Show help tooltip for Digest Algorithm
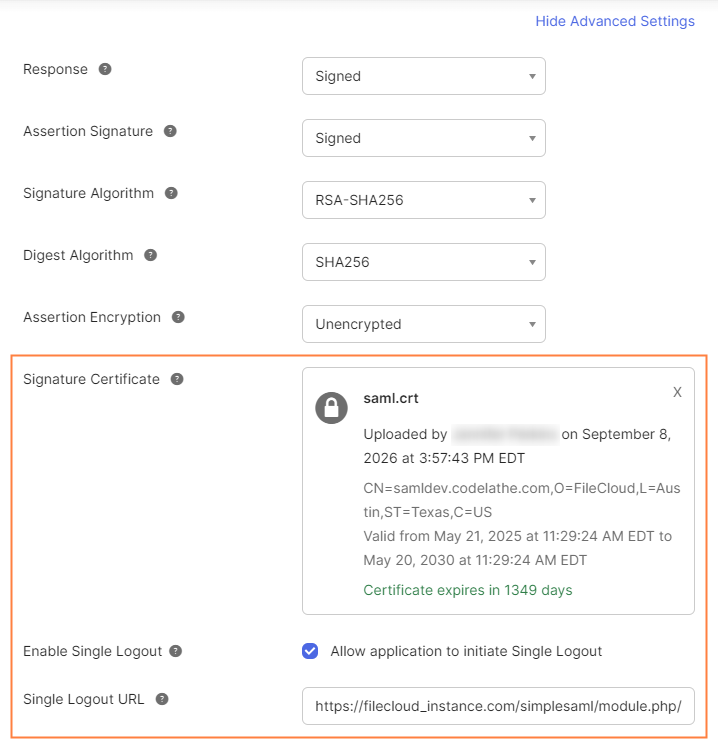This screenshot has height=749, width=718. pos(150,255)
